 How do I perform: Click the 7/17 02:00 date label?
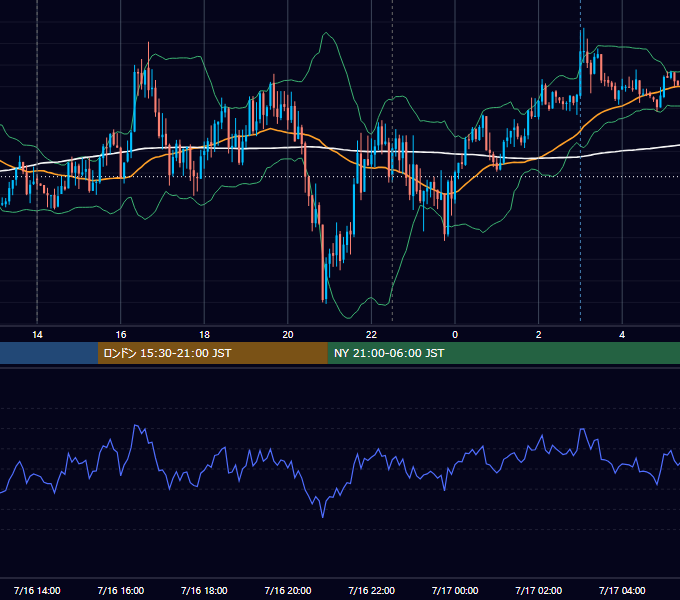[x=539, y=590]
